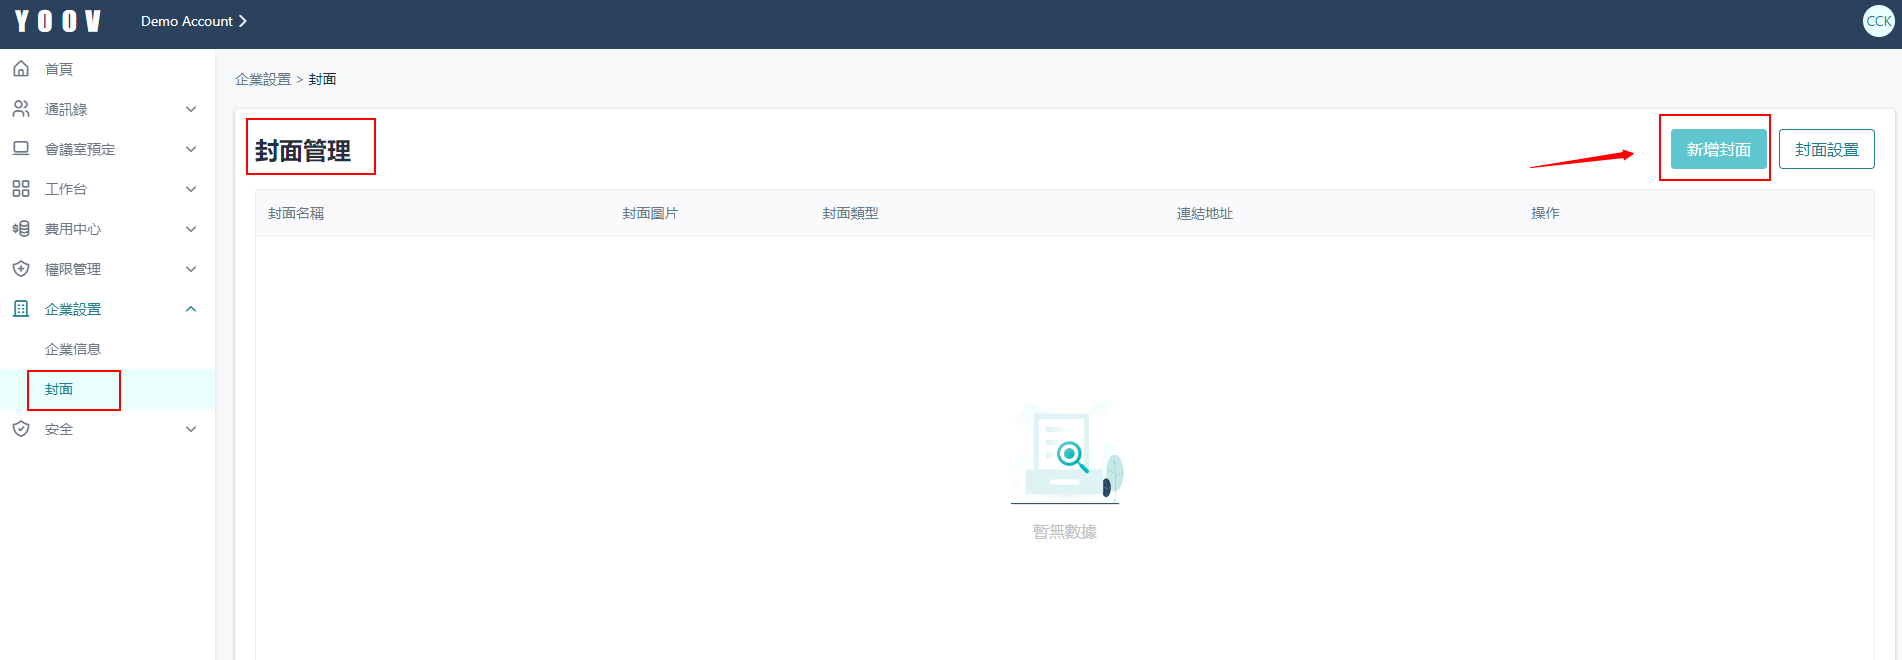Click the home icon in sidebar
Image resolution: width=1902 pixels, height=660 pixels.
pos(21,69)
